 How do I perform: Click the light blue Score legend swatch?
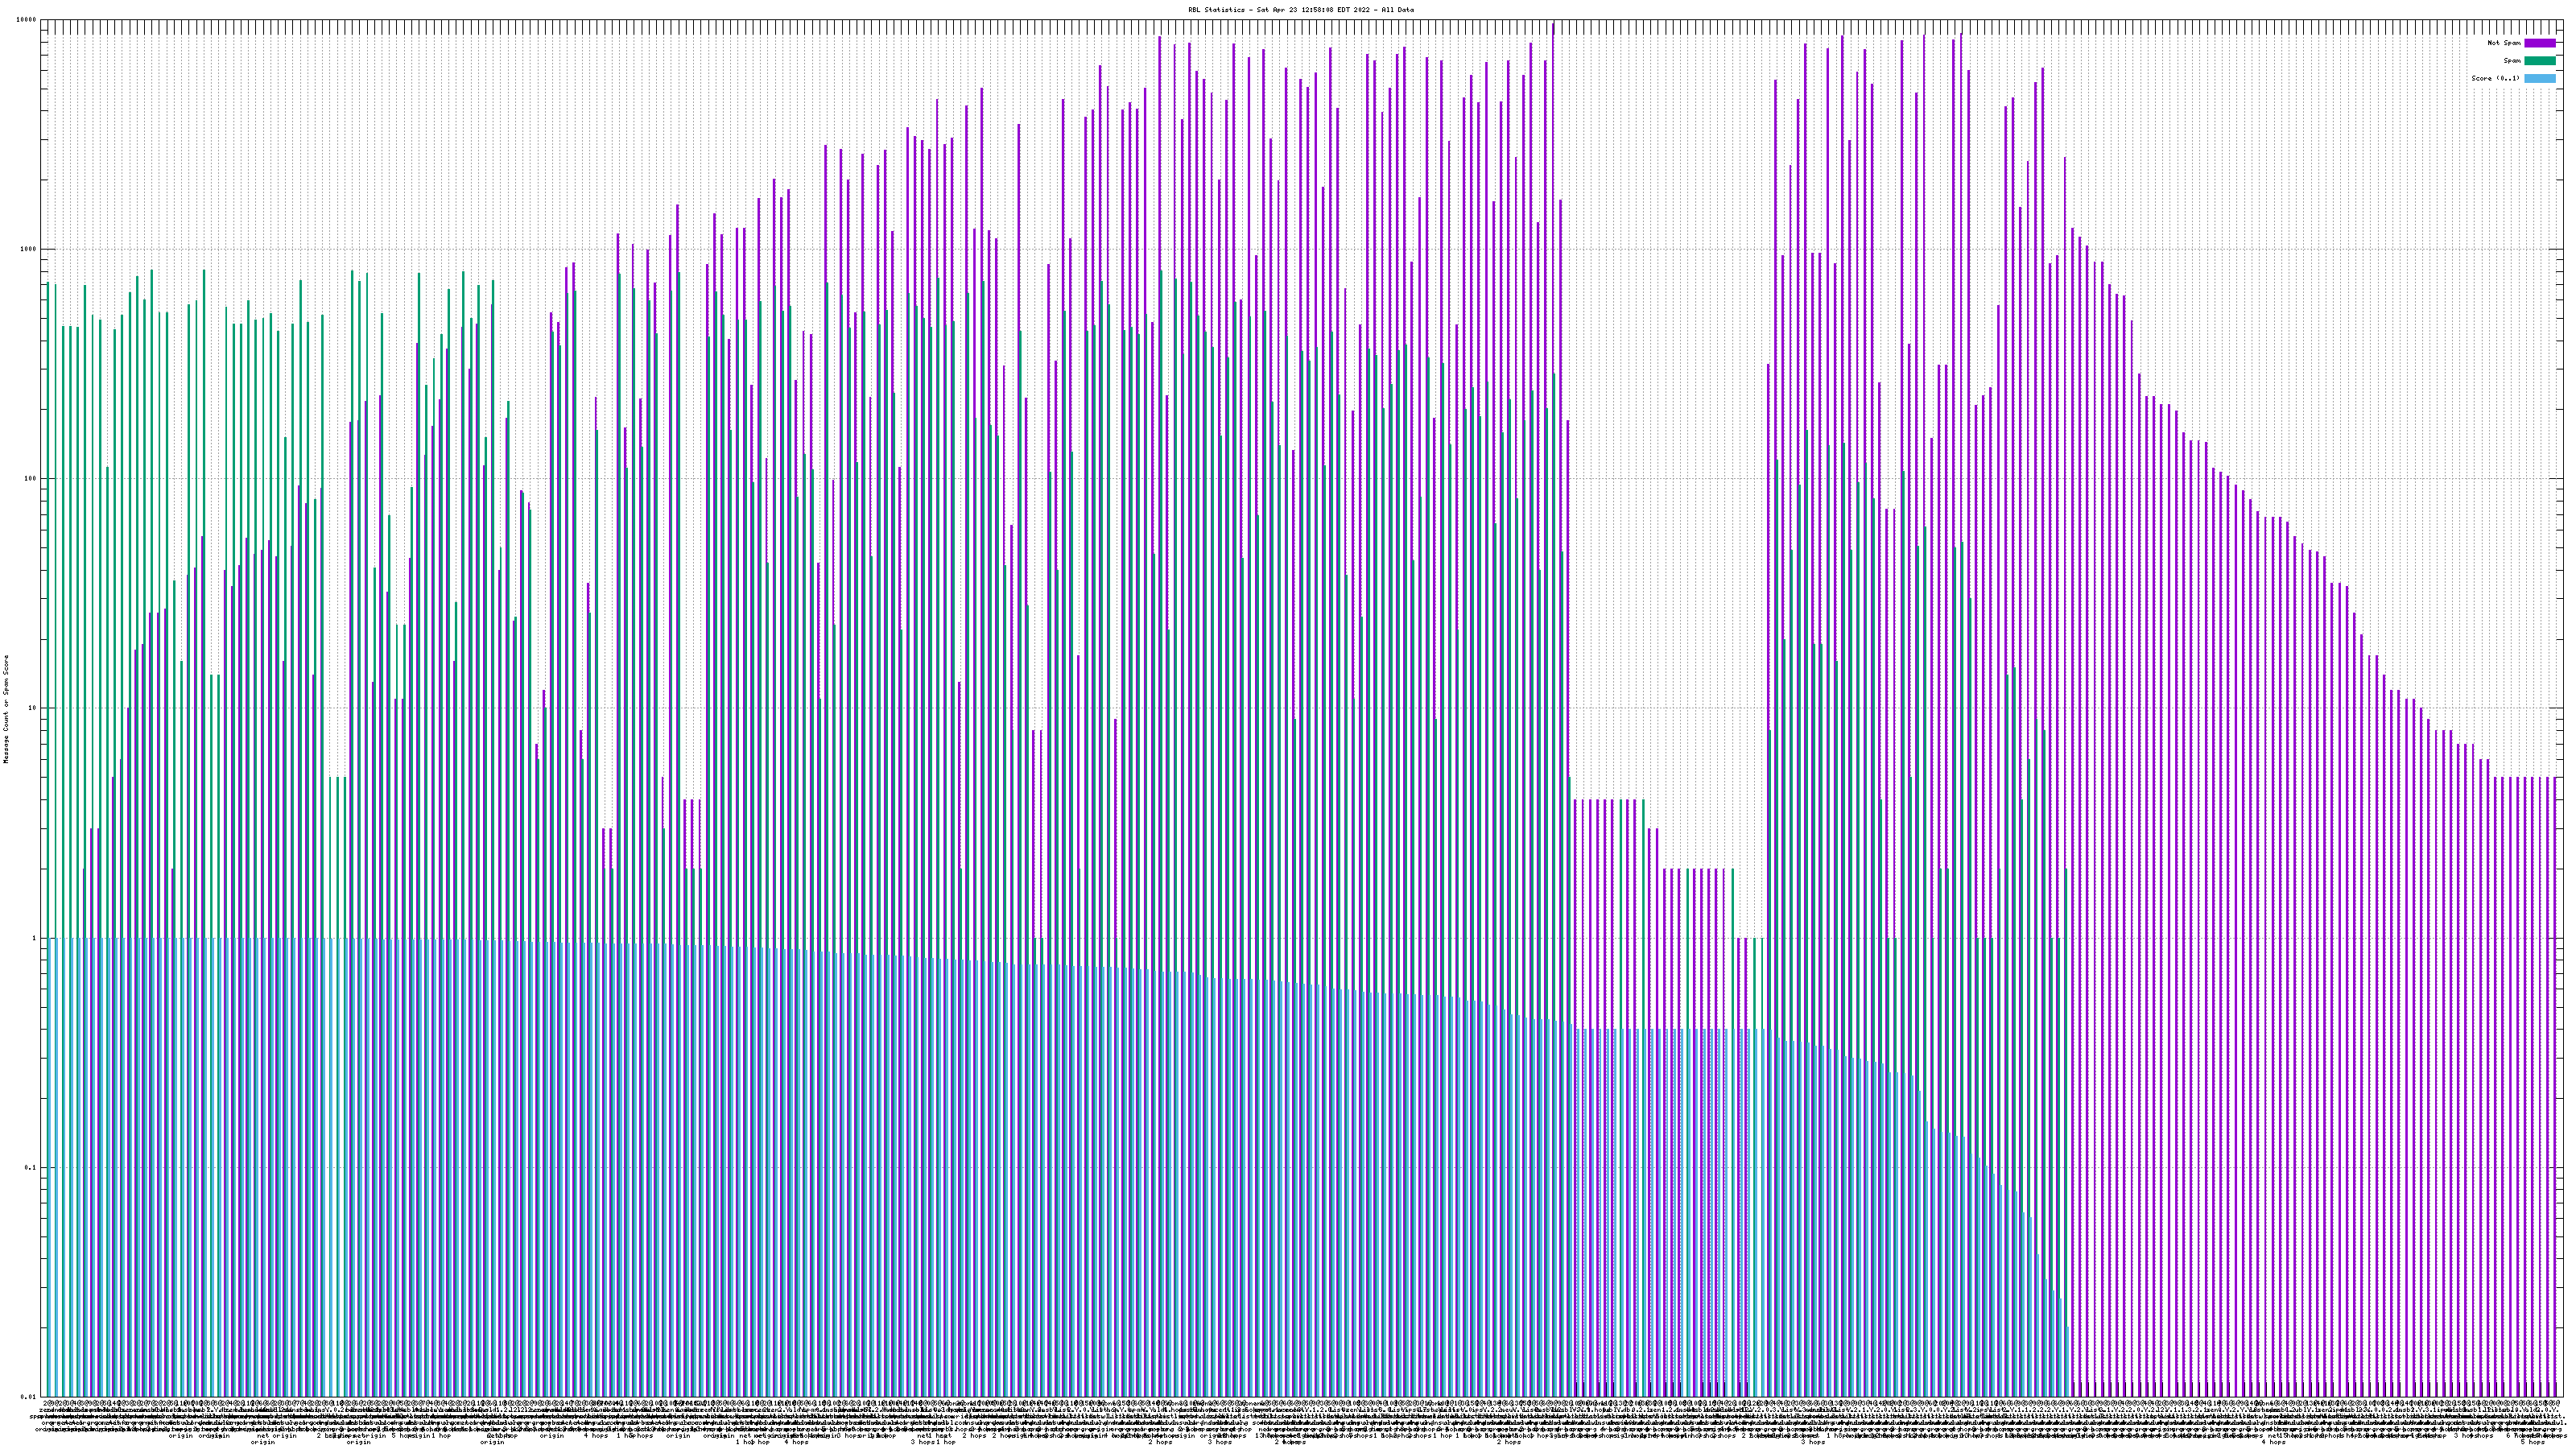pos(2539,78)
